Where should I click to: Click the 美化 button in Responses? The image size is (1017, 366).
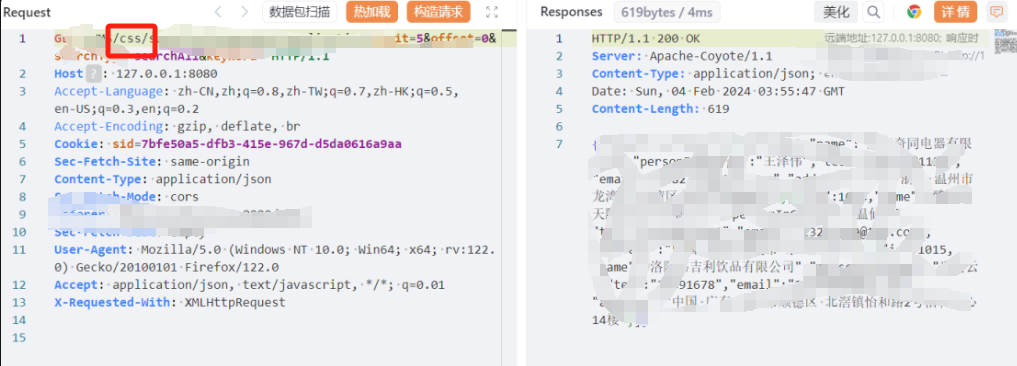point(836,12)
